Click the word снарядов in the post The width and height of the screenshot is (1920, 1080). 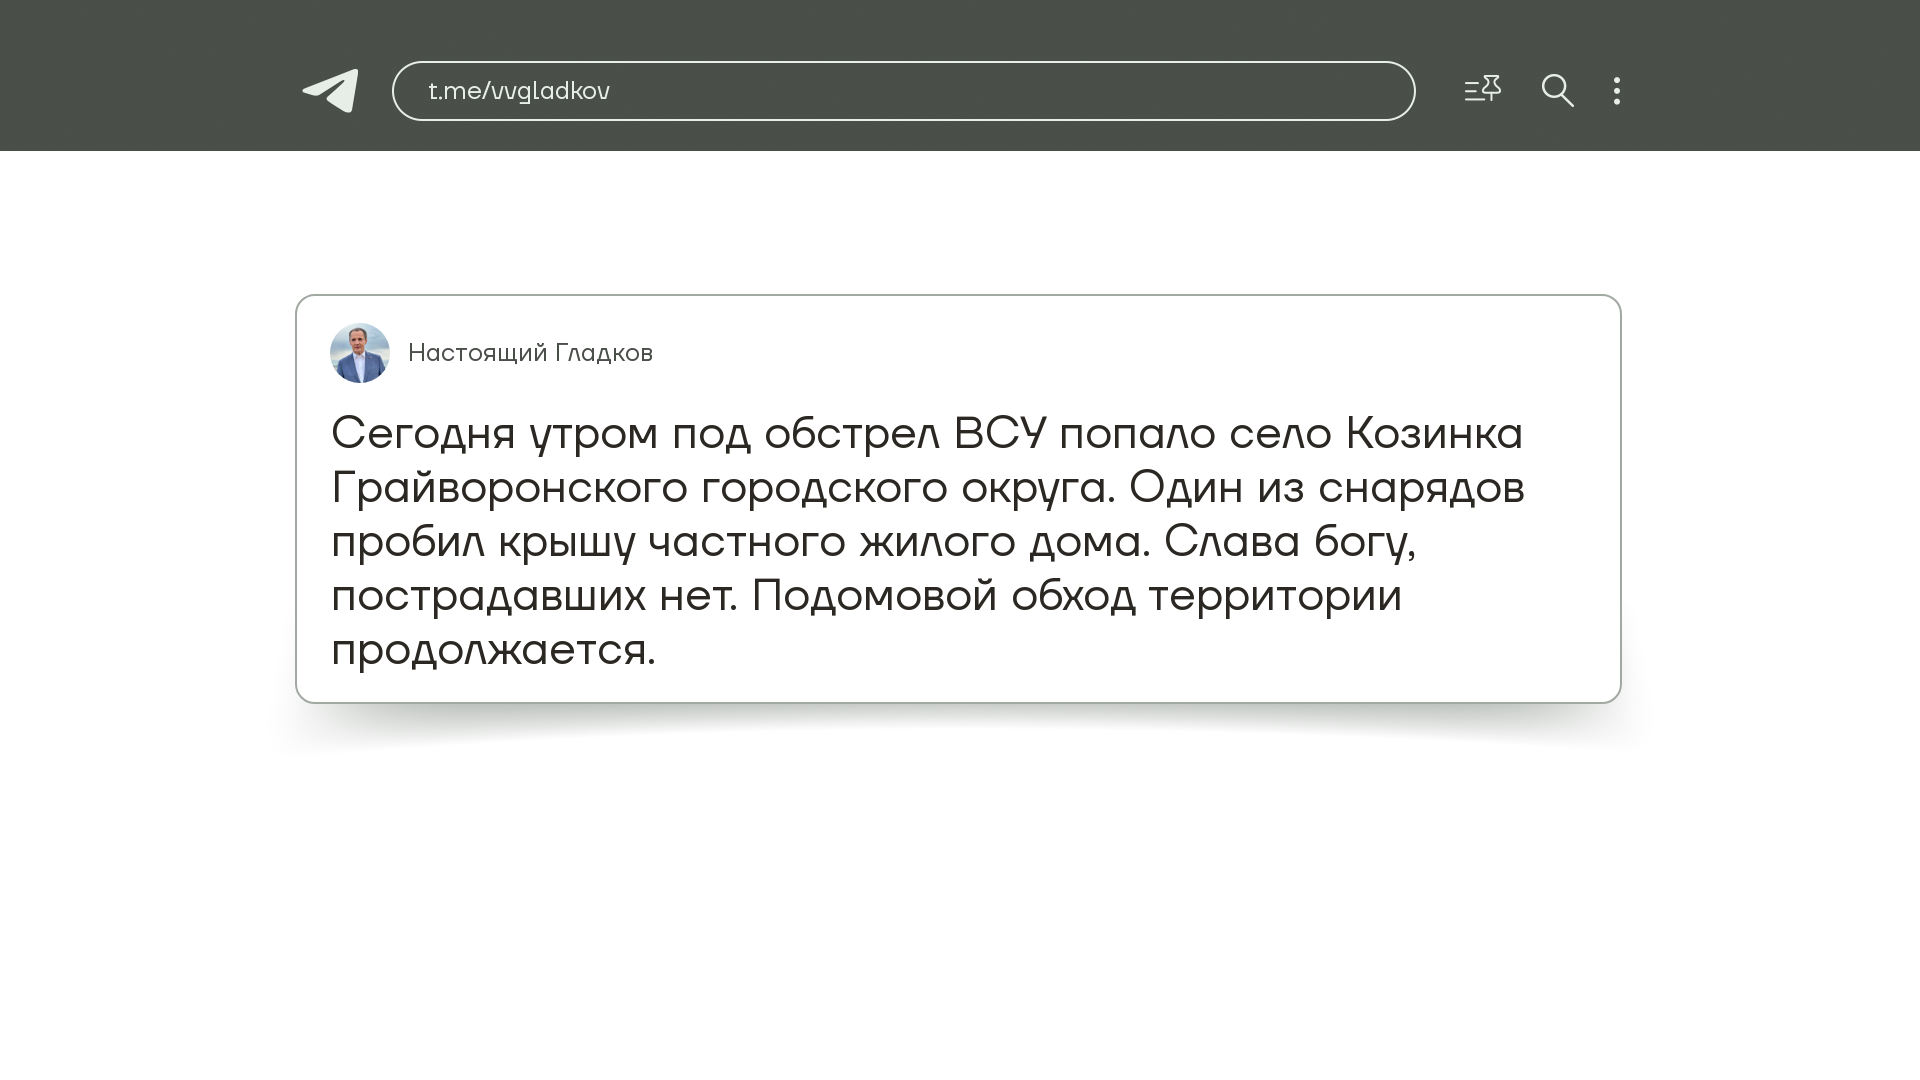pos(1420,488)
